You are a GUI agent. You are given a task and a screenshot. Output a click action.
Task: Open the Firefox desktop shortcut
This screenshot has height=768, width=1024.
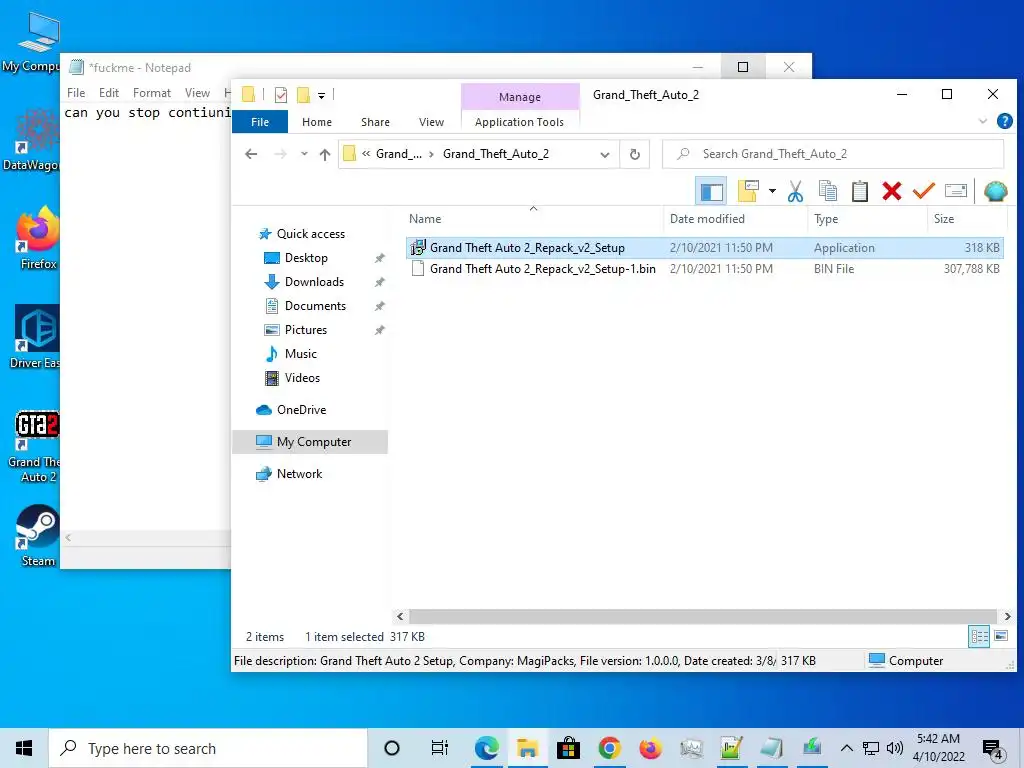click(x=37, y=238)
